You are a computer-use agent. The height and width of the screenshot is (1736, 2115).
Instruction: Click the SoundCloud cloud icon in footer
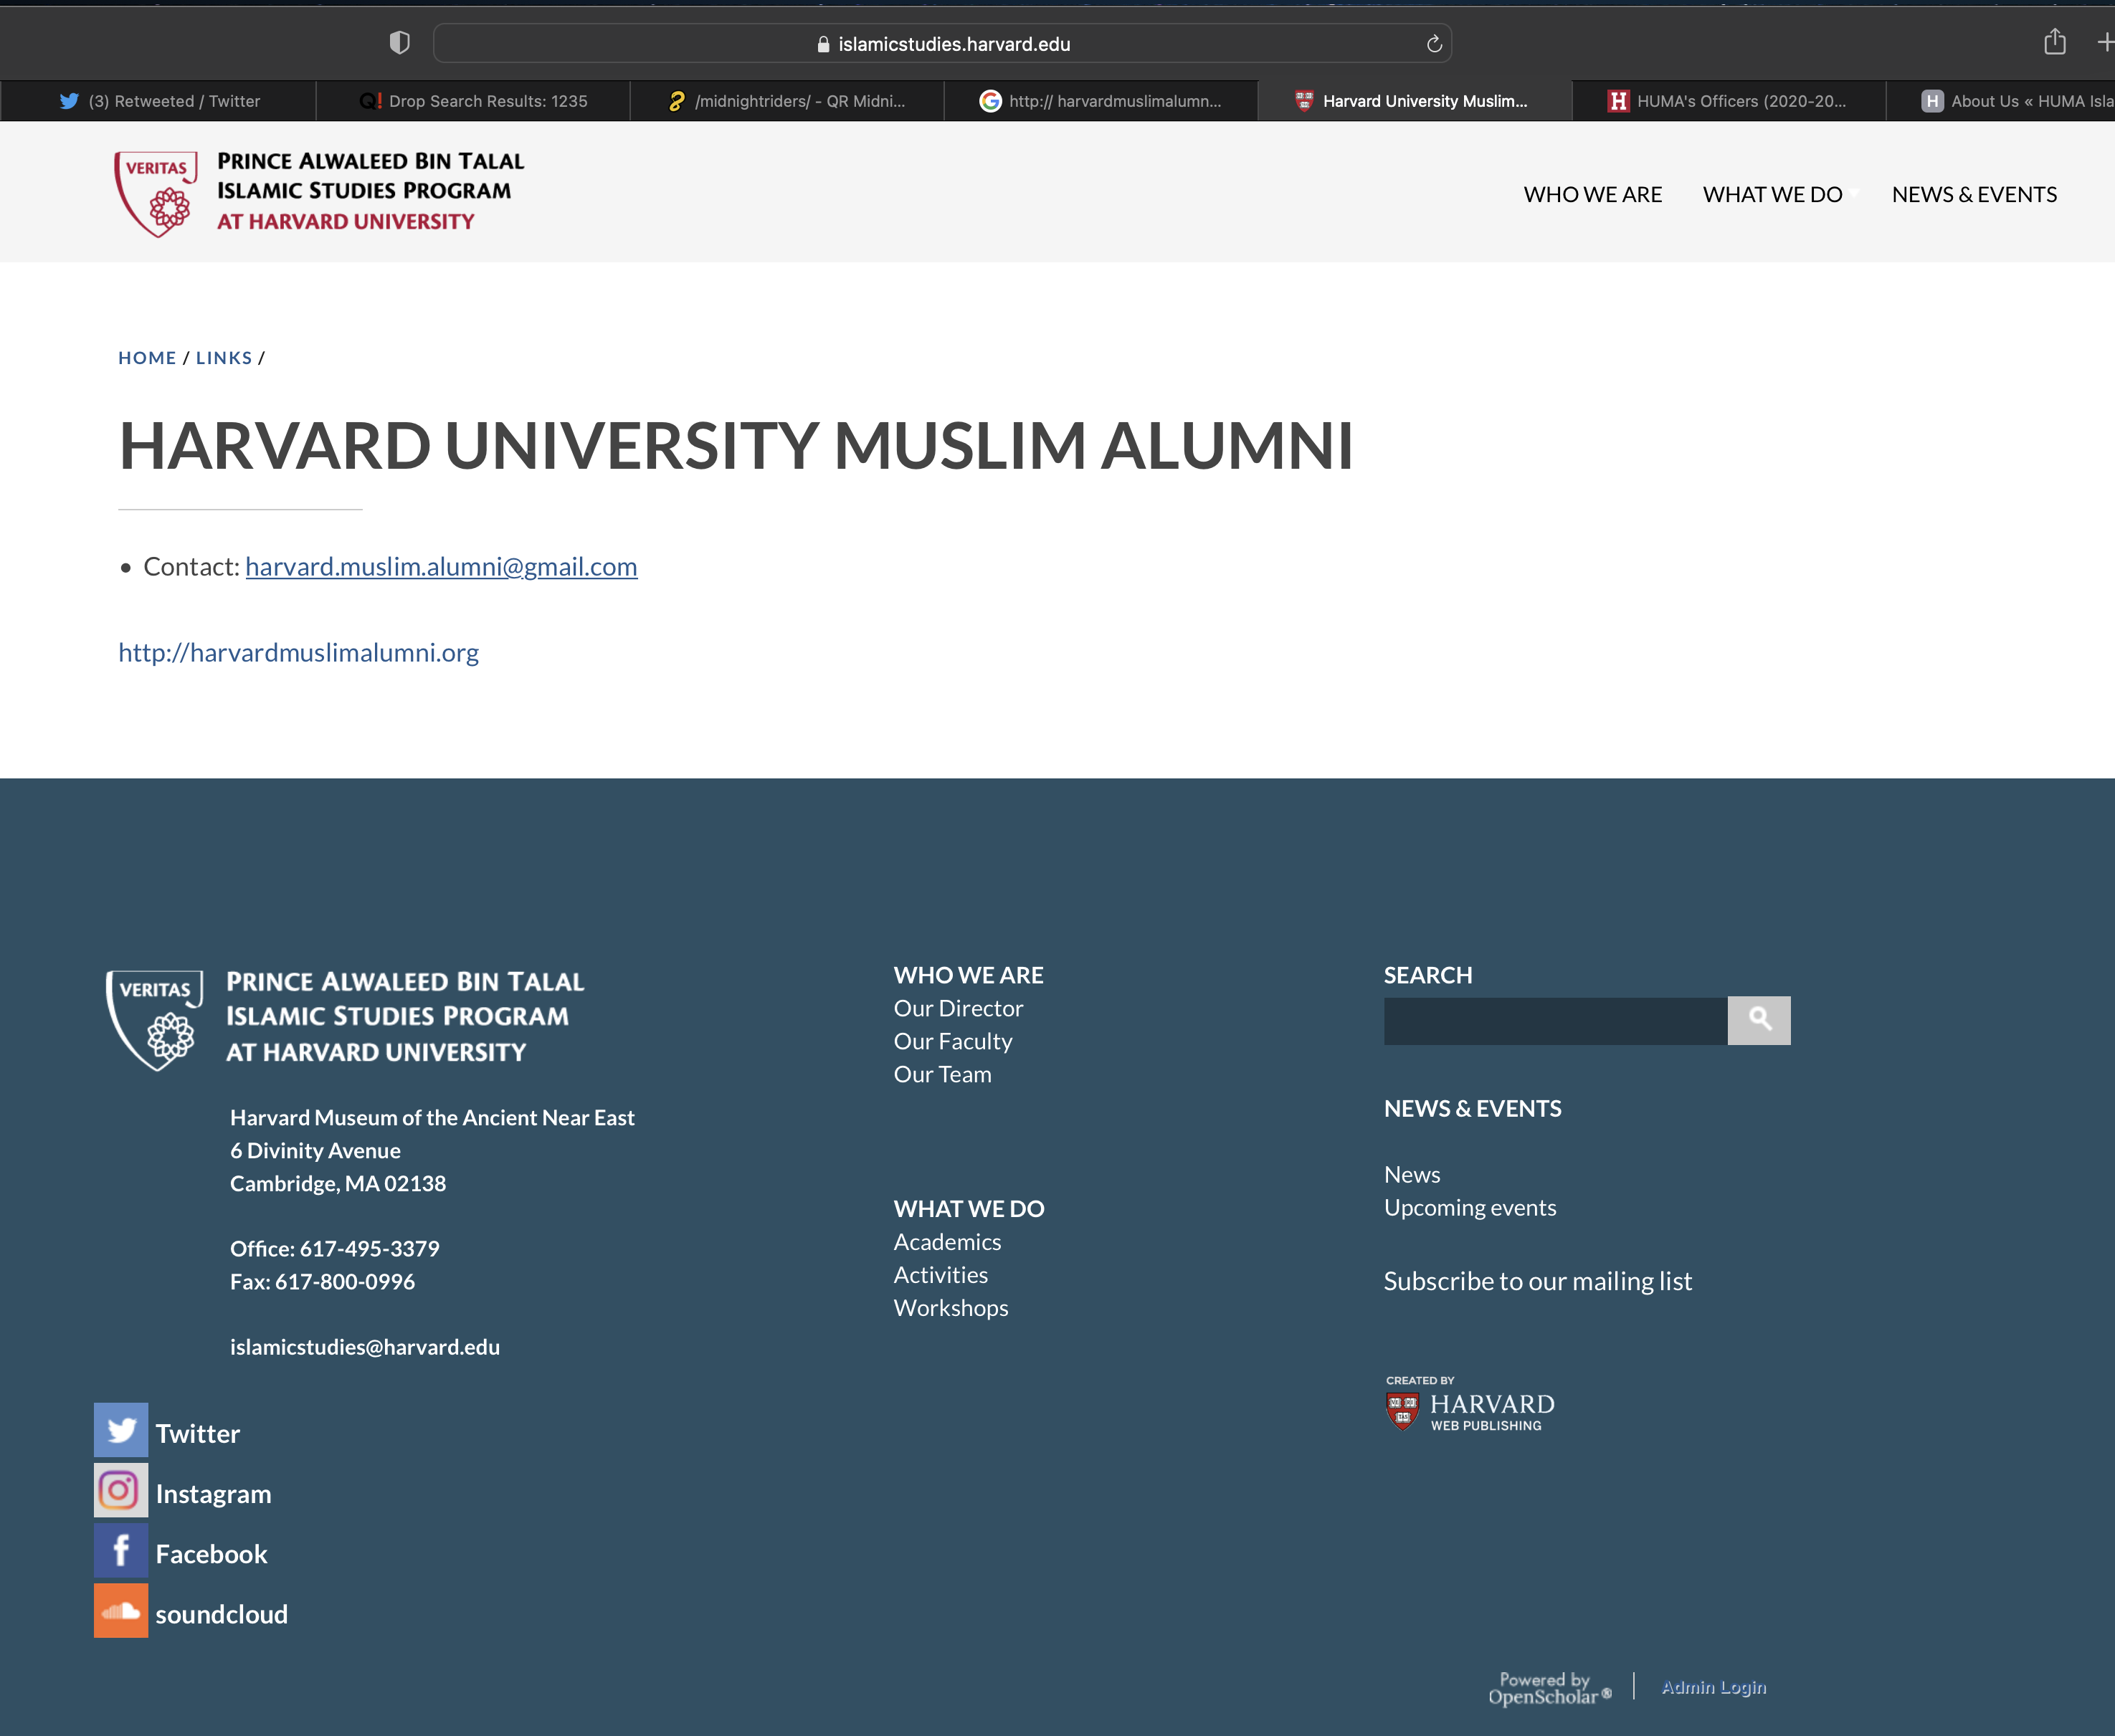click(x=121, y=1610)
